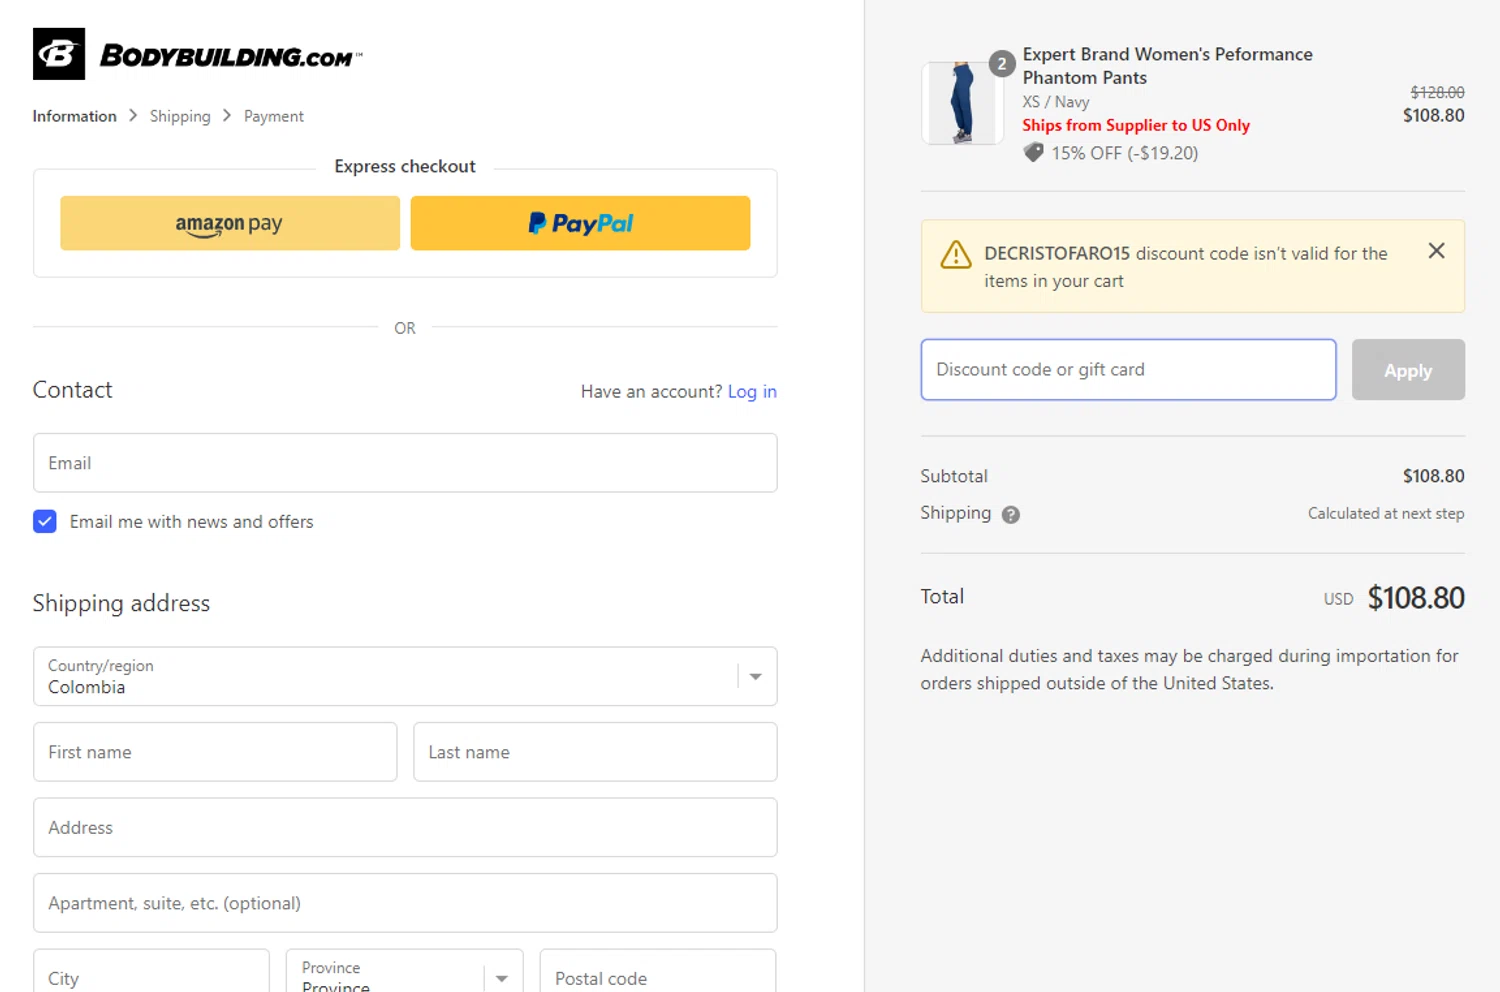Screen dimensions: 1500x992
Task: Click the Shipping address heading
Action: pos(121,603)
